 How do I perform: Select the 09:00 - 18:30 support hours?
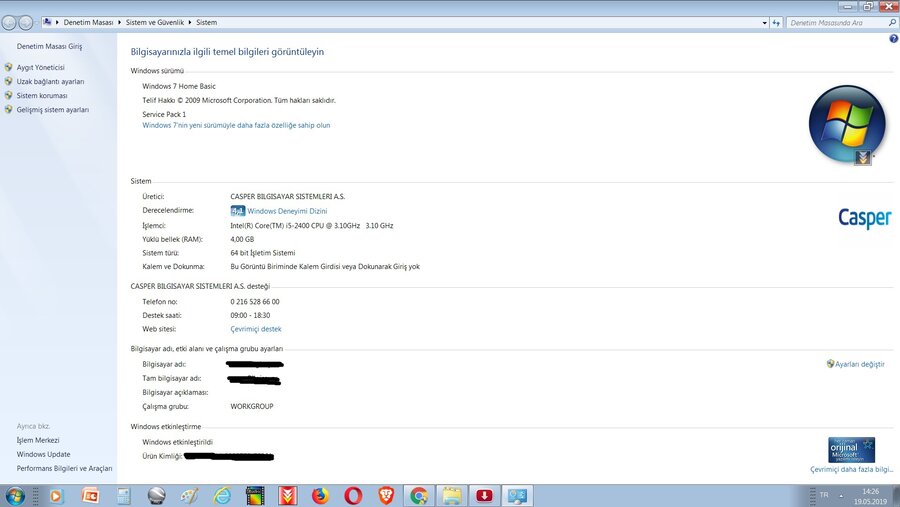(x=250, y=315)
